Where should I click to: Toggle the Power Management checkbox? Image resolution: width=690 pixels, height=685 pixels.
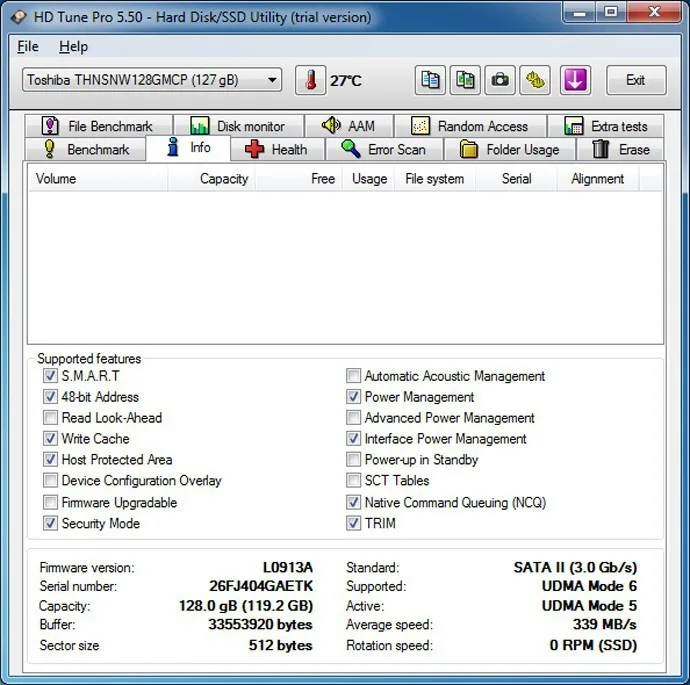[x=353, y=396]
